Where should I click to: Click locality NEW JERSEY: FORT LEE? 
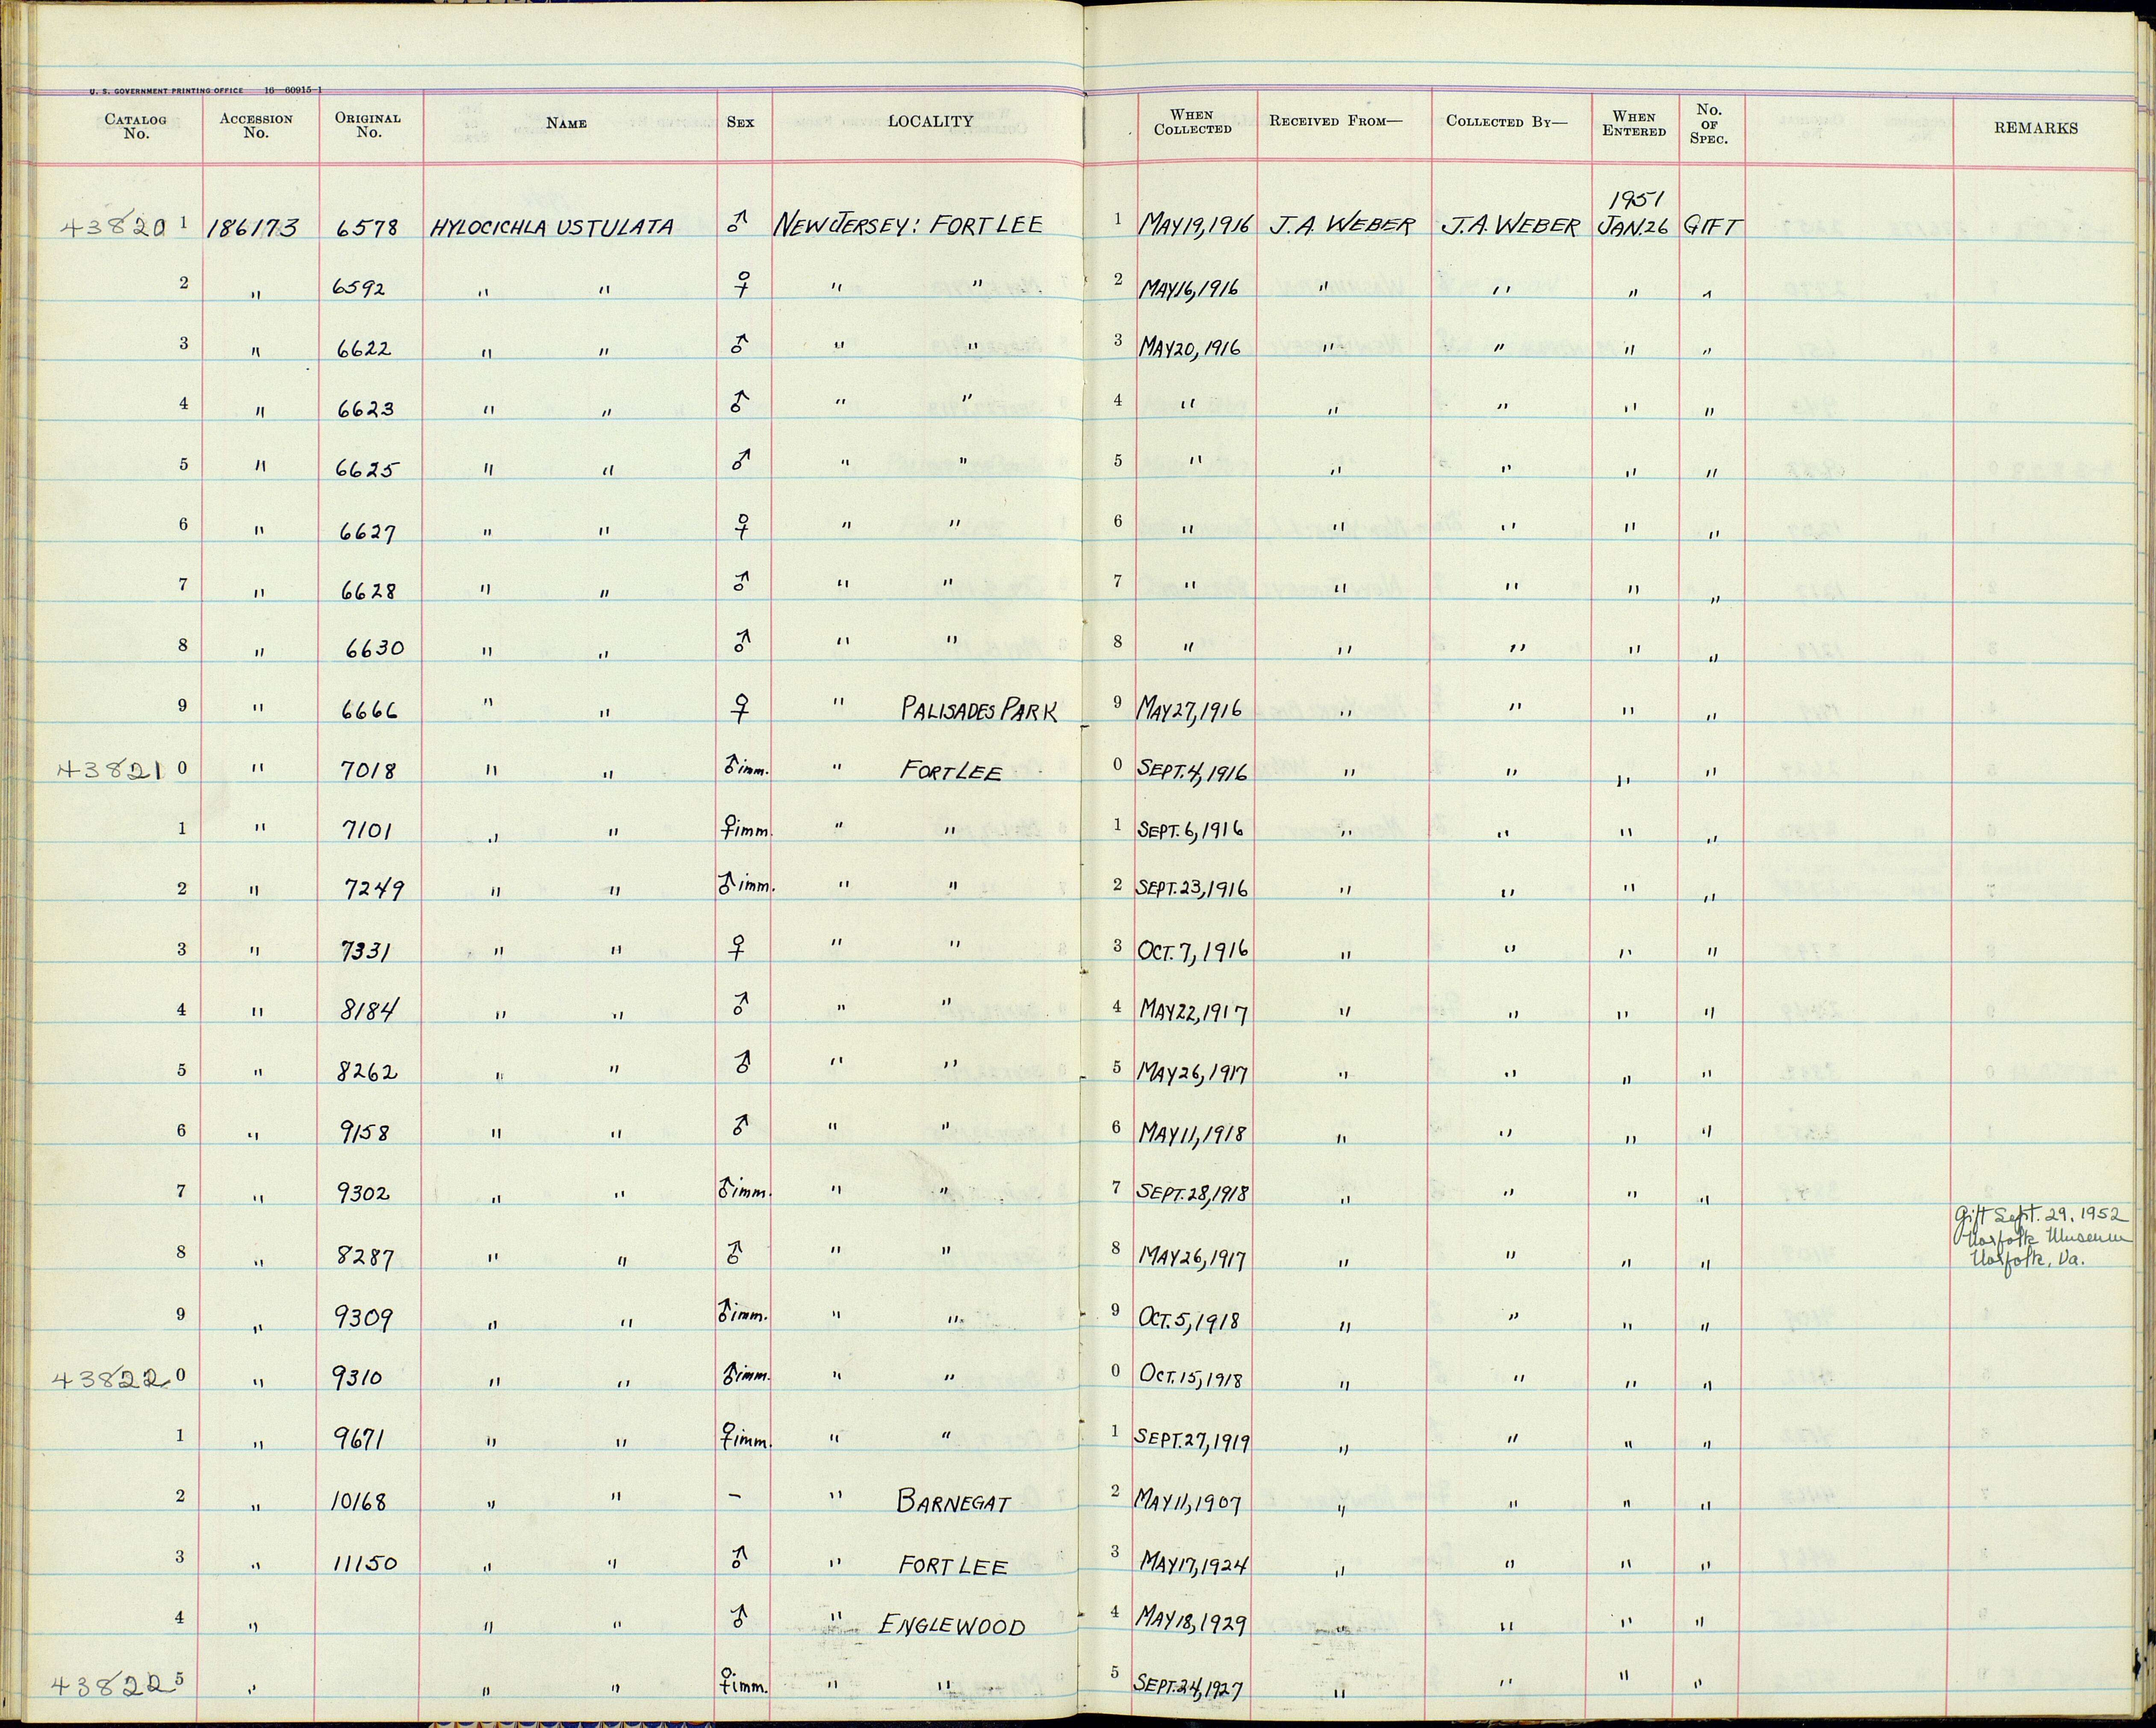click(x=908, y=225)
